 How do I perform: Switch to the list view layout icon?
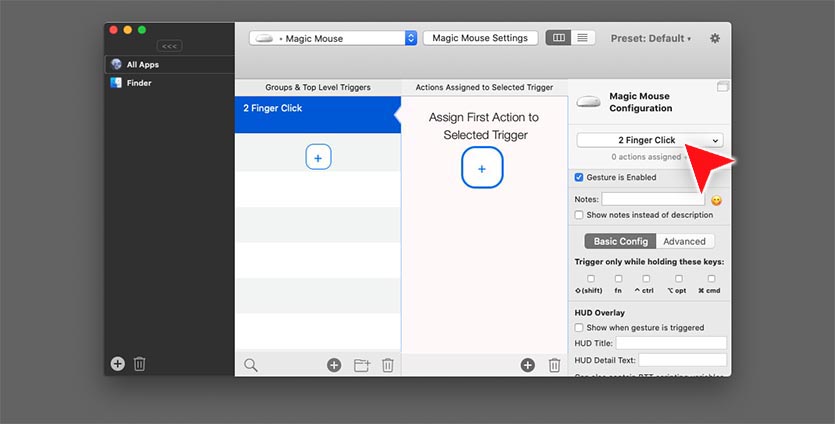(x=583, y=38)
